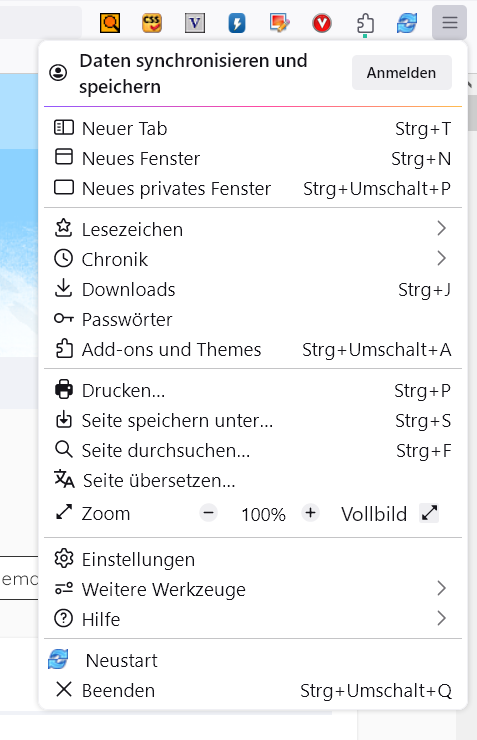
Task: Click the blue restart arrows toolbar icon
Action: [407, 23]
